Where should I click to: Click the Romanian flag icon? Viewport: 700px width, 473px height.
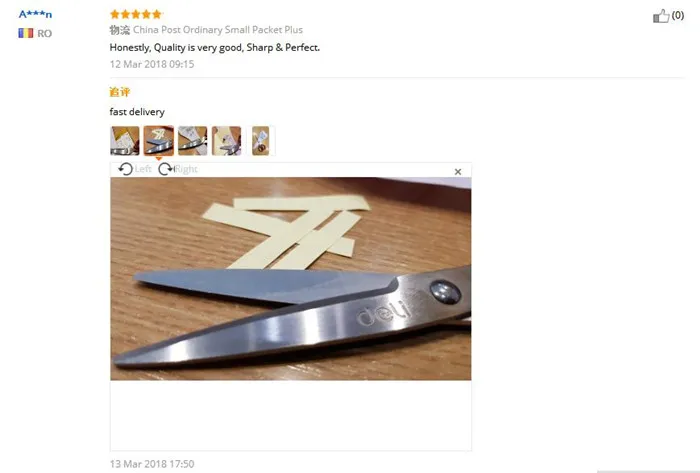click(25, 33)
